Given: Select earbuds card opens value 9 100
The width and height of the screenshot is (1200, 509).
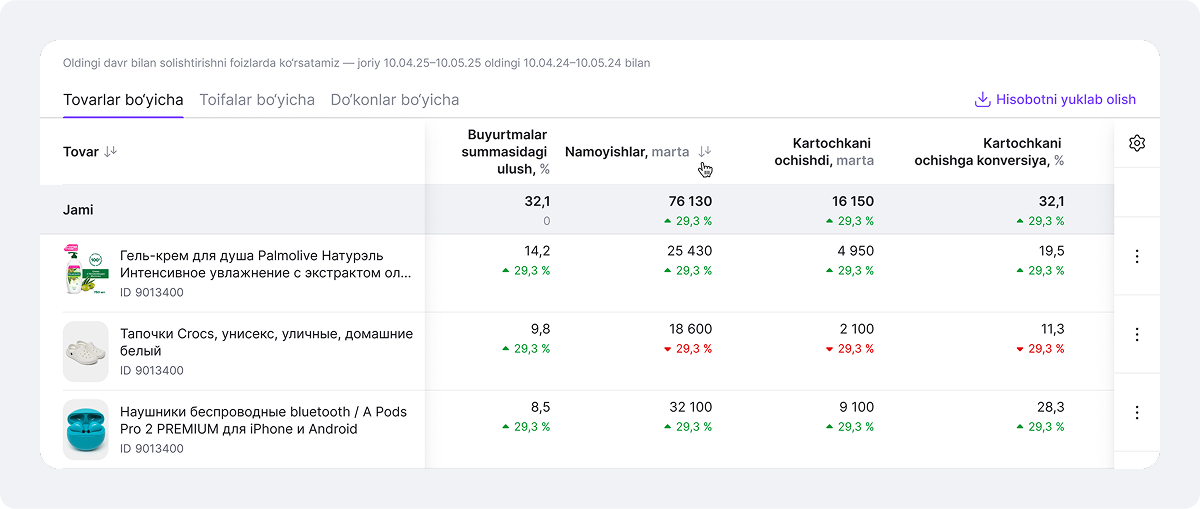Looking at the screenshot, I should click(x=856, y=407).
